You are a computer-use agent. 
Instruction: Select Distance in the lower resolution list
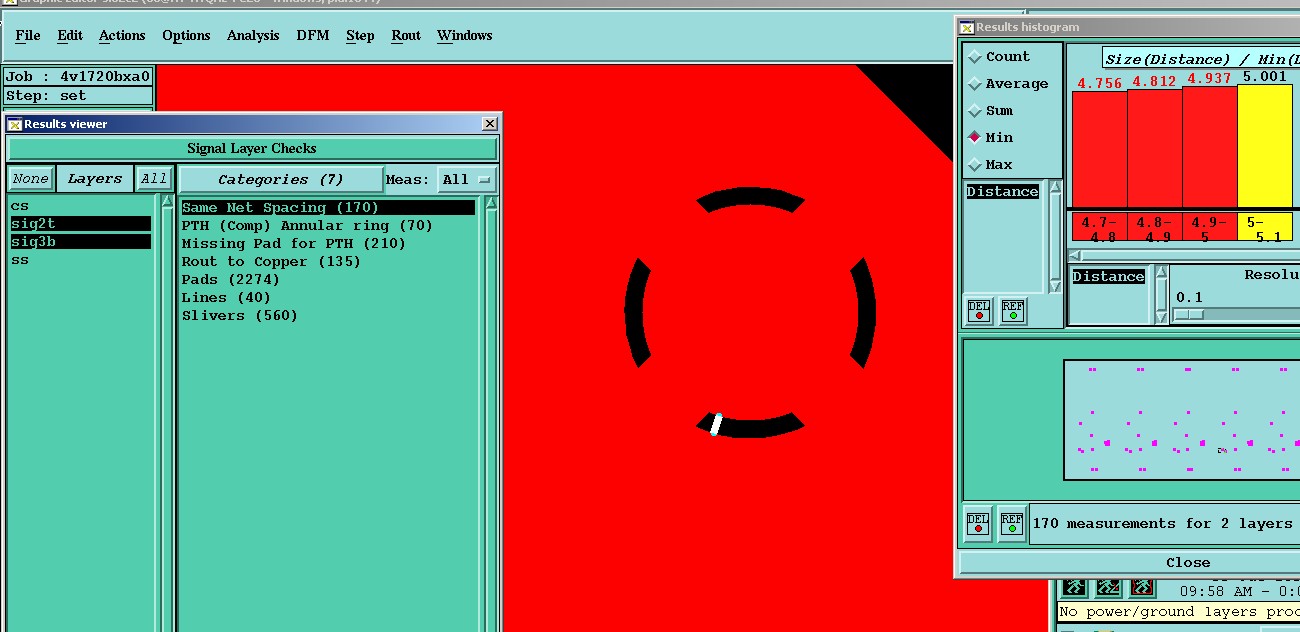point(1108,277)
